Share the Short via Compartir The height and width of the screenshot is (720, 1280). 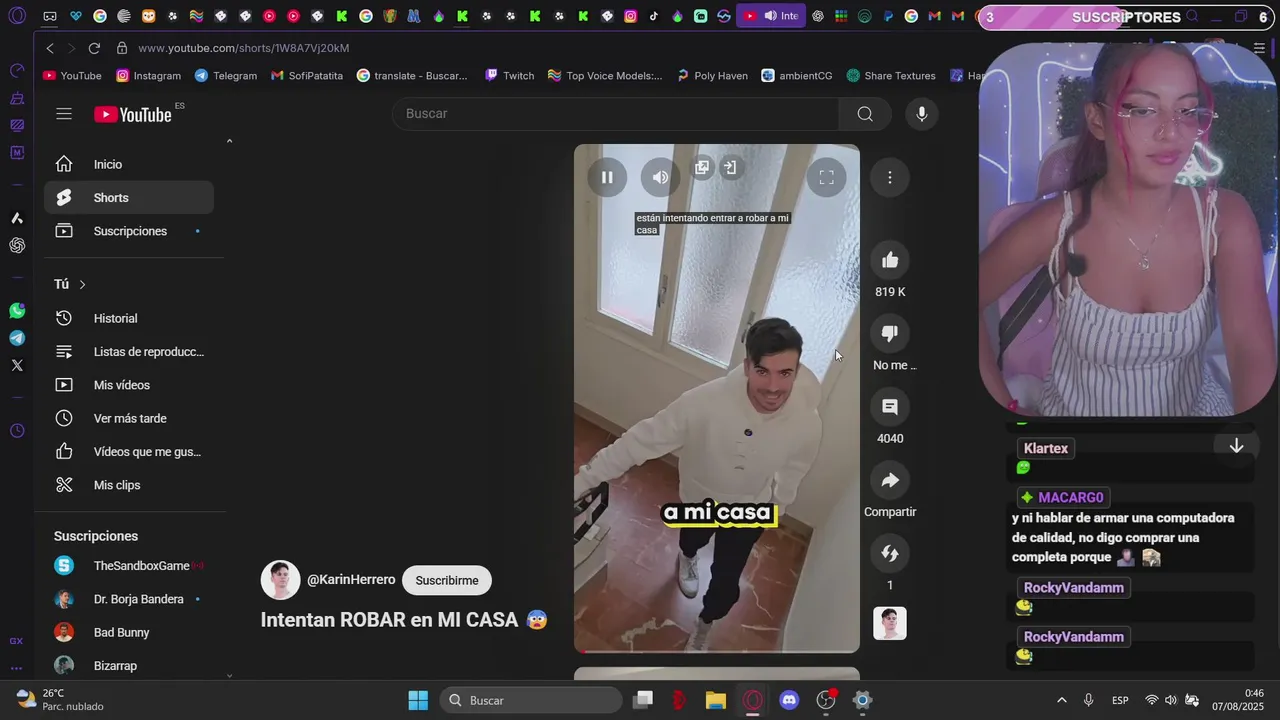pyautogui.click(x=890, y=480)
